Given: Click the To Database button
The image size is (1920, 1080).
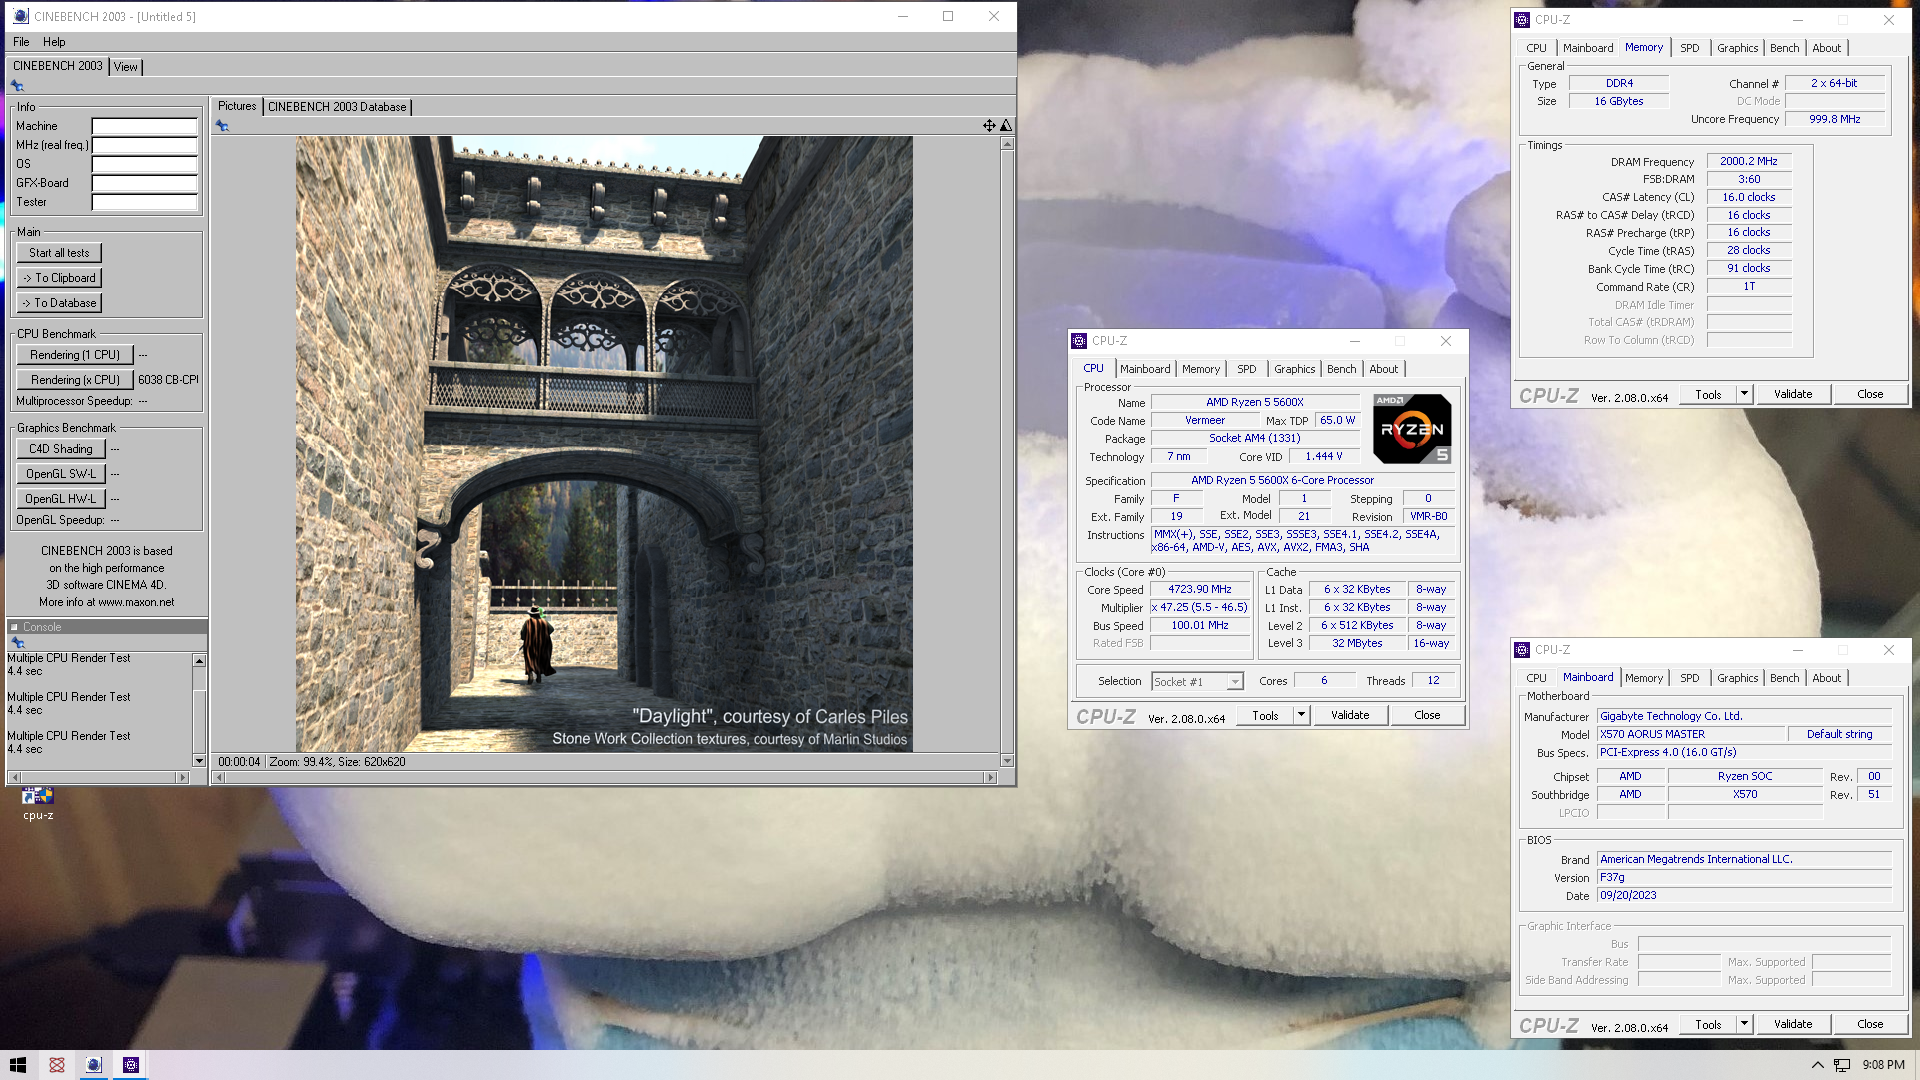Looking at the screenshot, I should tap(59, 303).
